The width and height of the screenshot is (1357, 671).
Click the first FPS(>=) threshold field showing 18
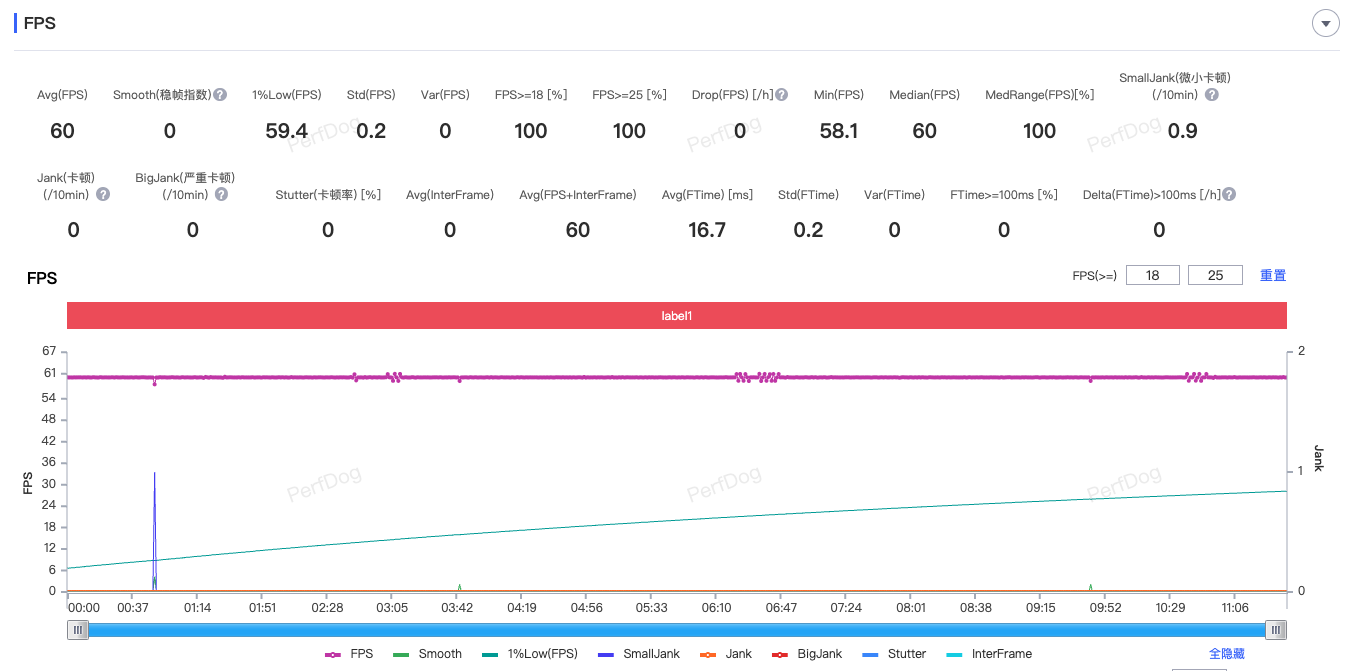[1153, 275]
